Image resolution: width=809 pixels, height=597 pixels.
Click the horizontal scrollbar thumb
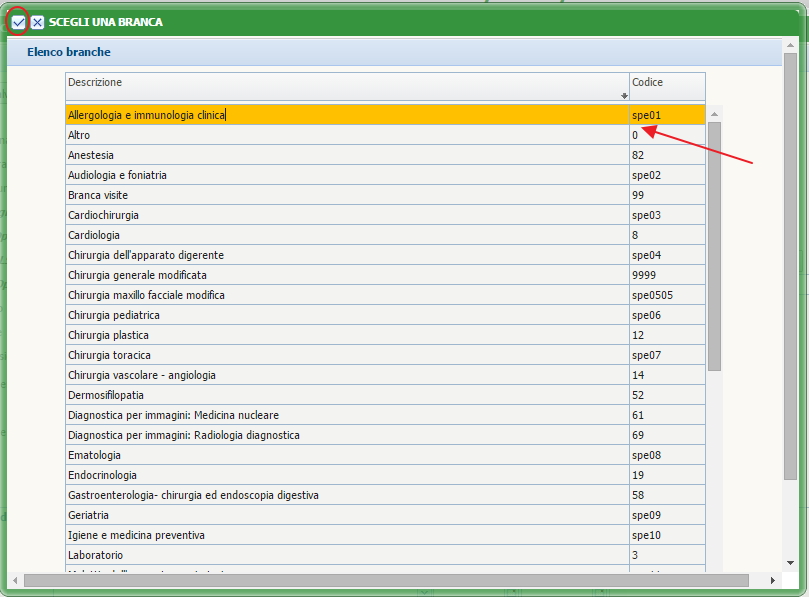[385, 580]
